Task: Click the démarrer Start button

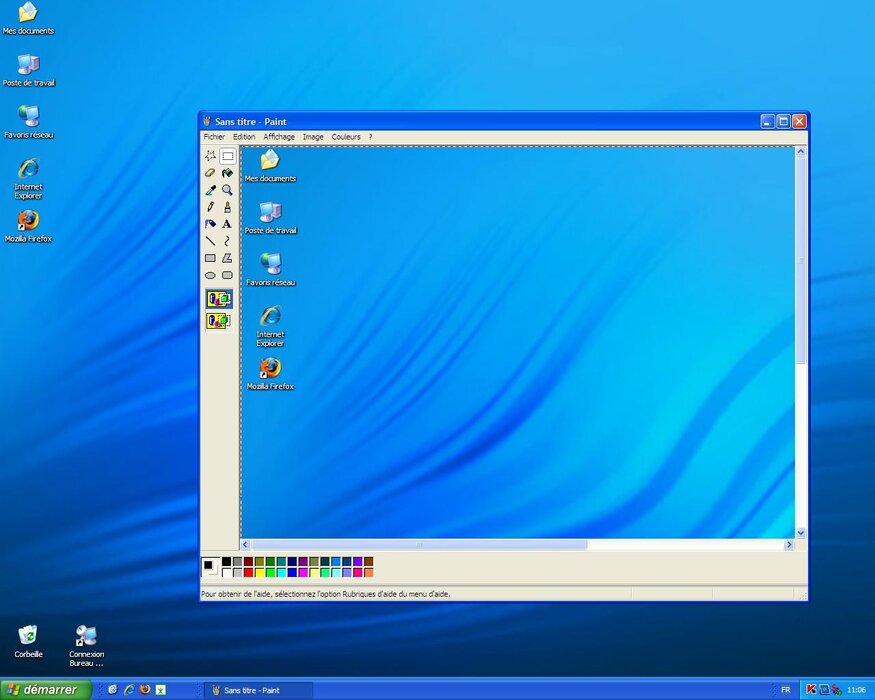Action: coord(46,690)
